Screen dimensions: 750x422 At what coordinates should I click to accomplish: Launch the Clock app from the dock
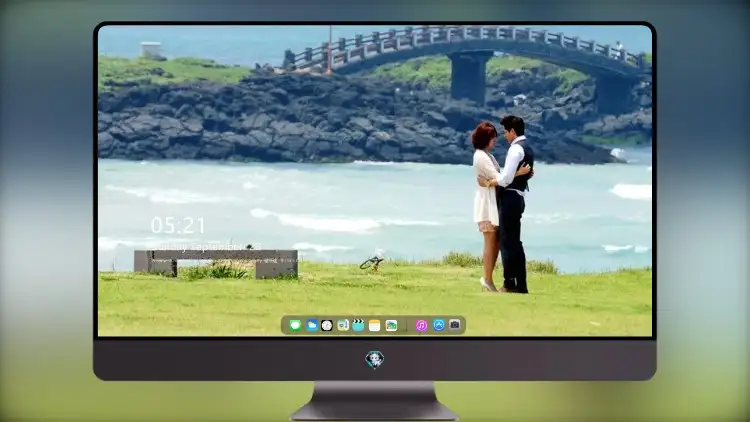[x=327, y=325]
